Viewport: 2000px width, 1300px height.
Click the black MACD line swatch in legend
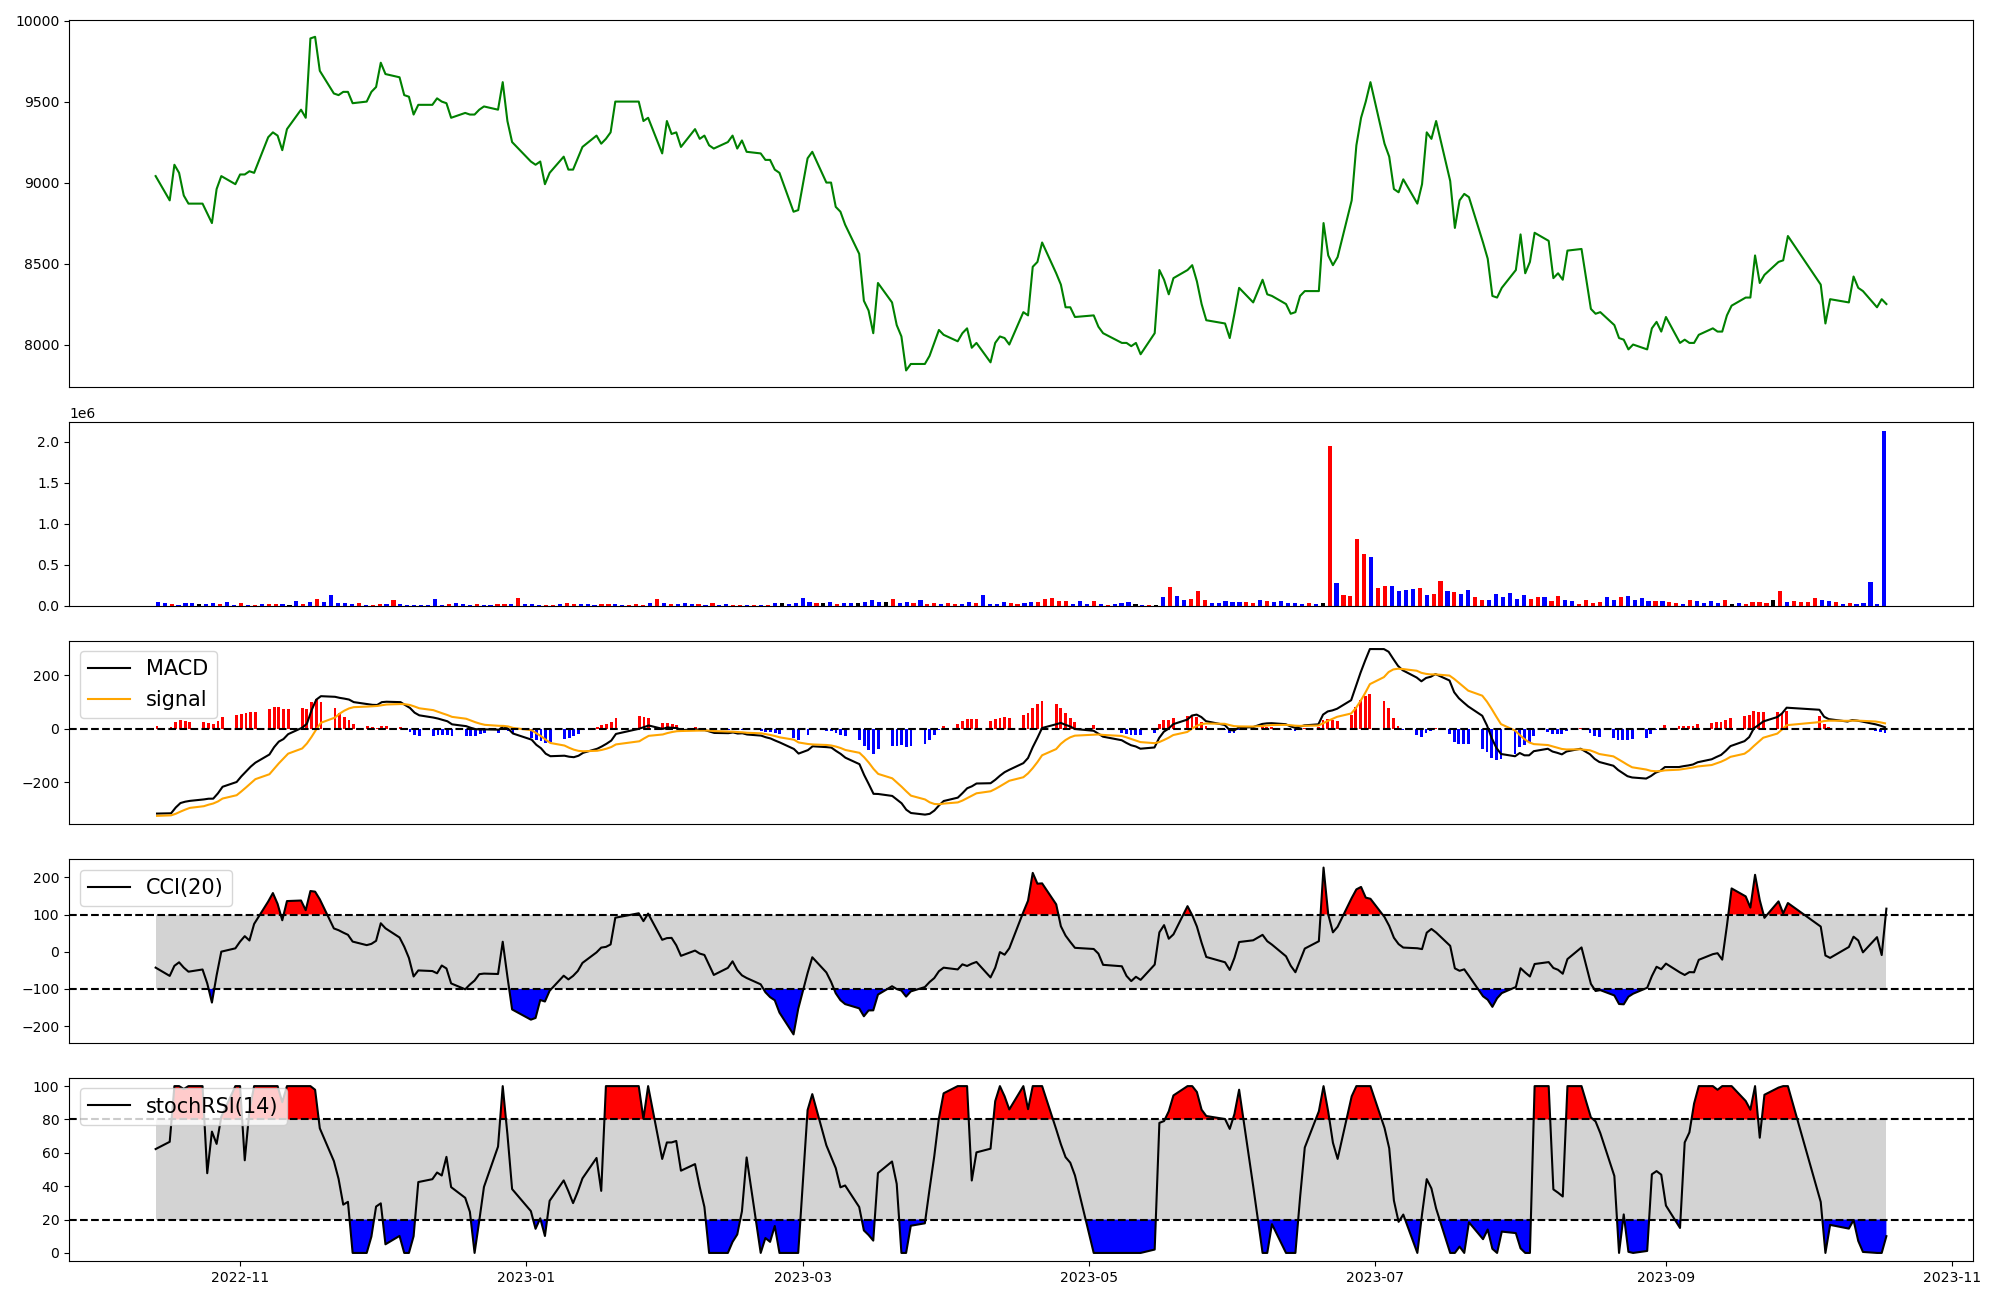(110, 669)
